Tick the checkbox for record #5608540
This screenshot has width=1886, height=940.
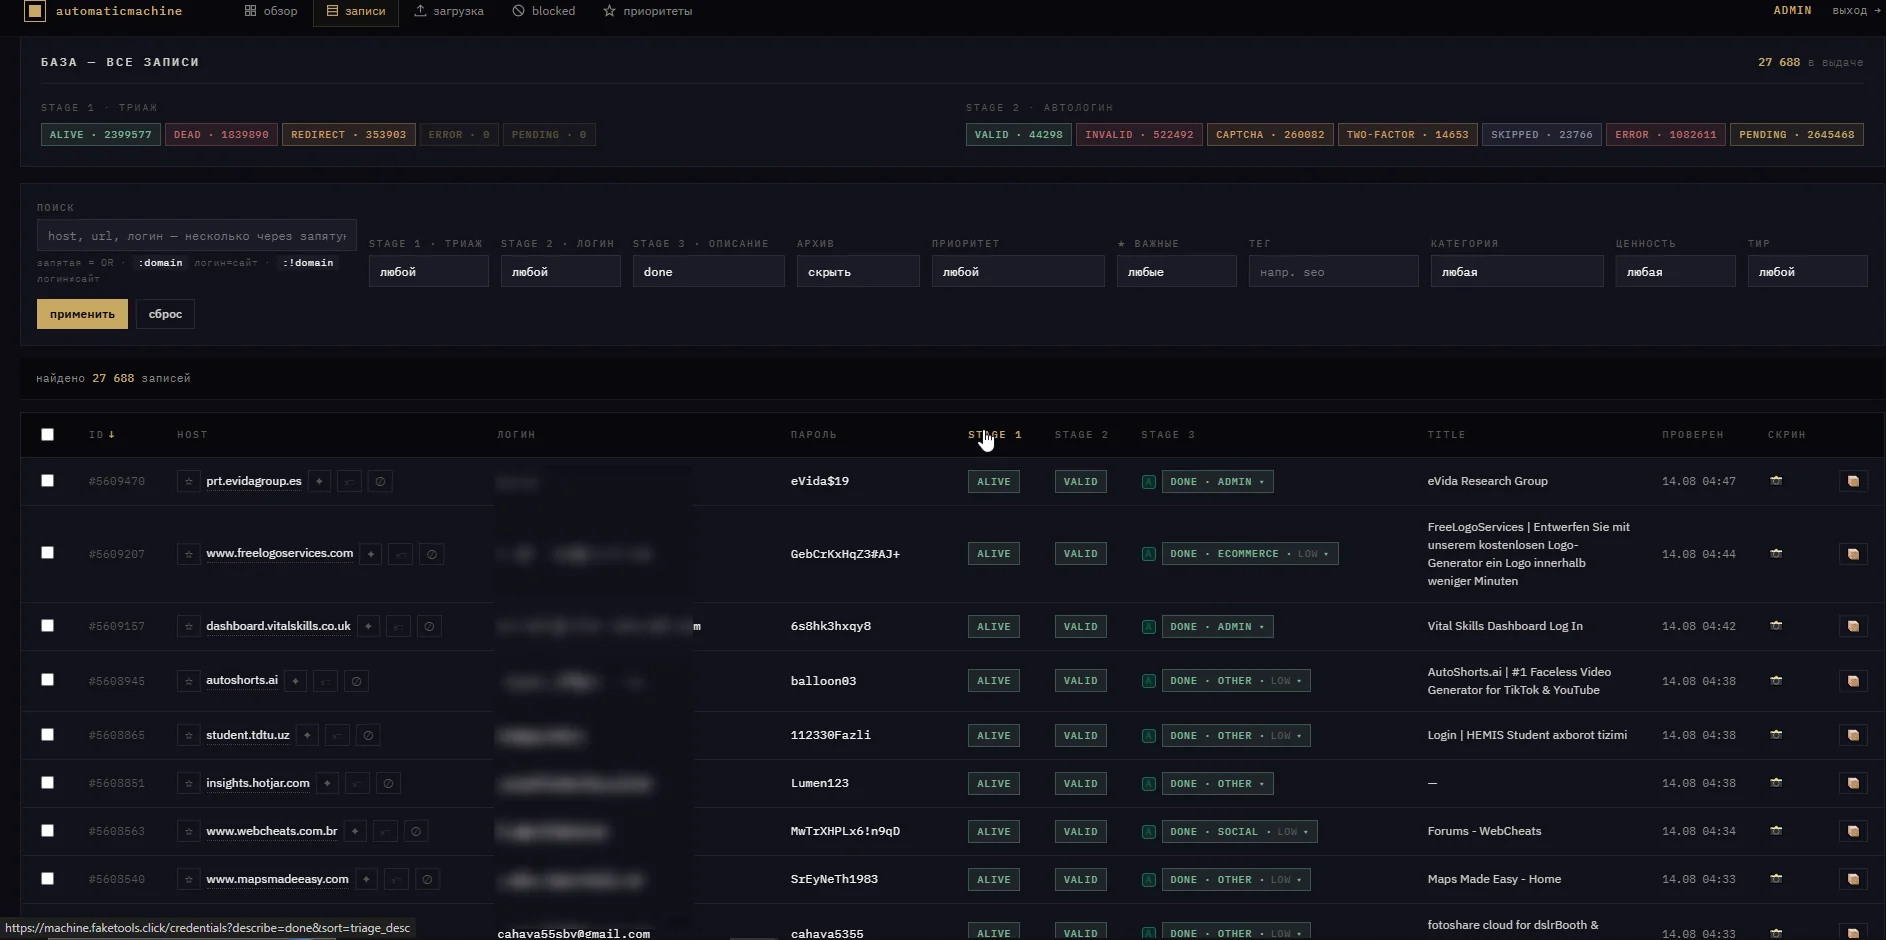[x=47, y=879]
